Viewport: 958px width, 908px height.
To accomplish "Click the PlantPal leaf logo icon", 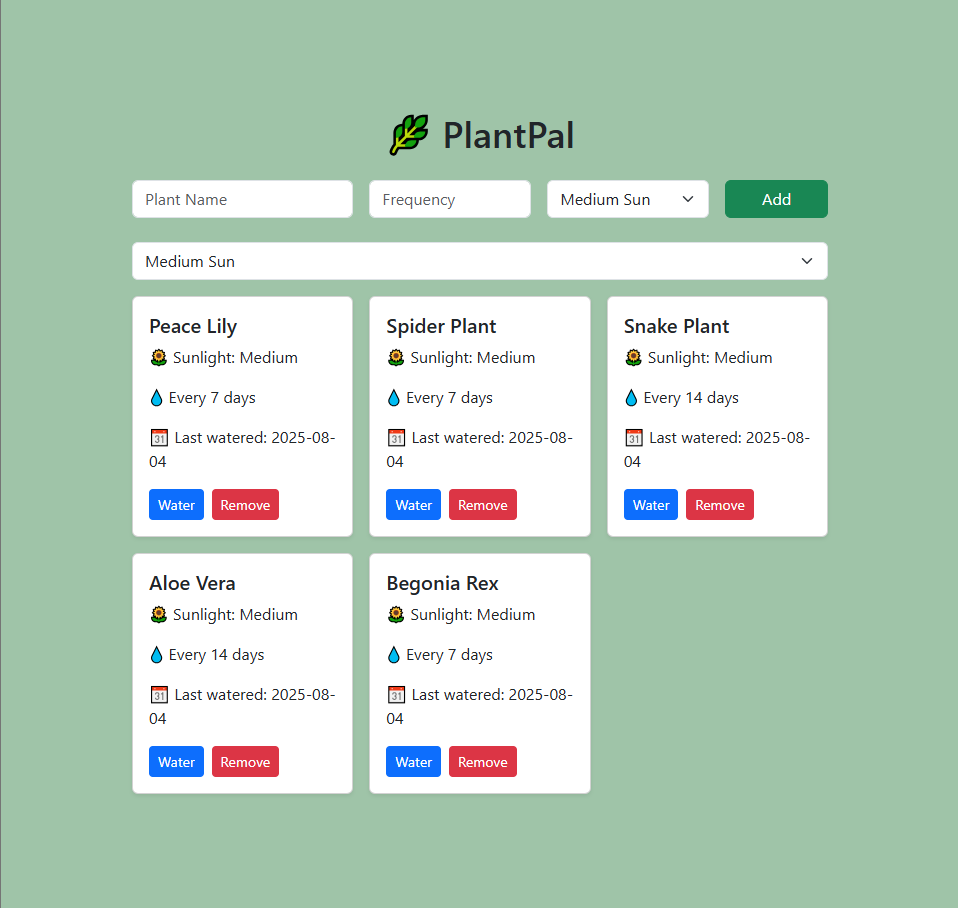I will pyautogui.click(x=409, y=135).
